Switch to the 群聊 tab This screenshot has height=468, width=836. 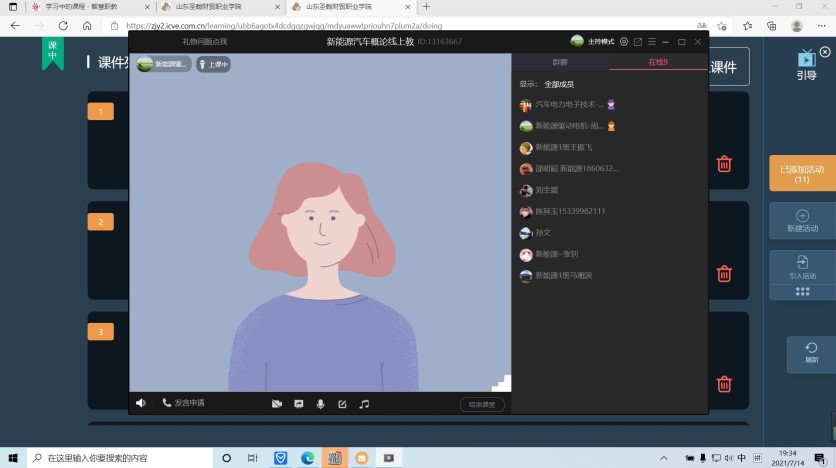coord(560,63)
